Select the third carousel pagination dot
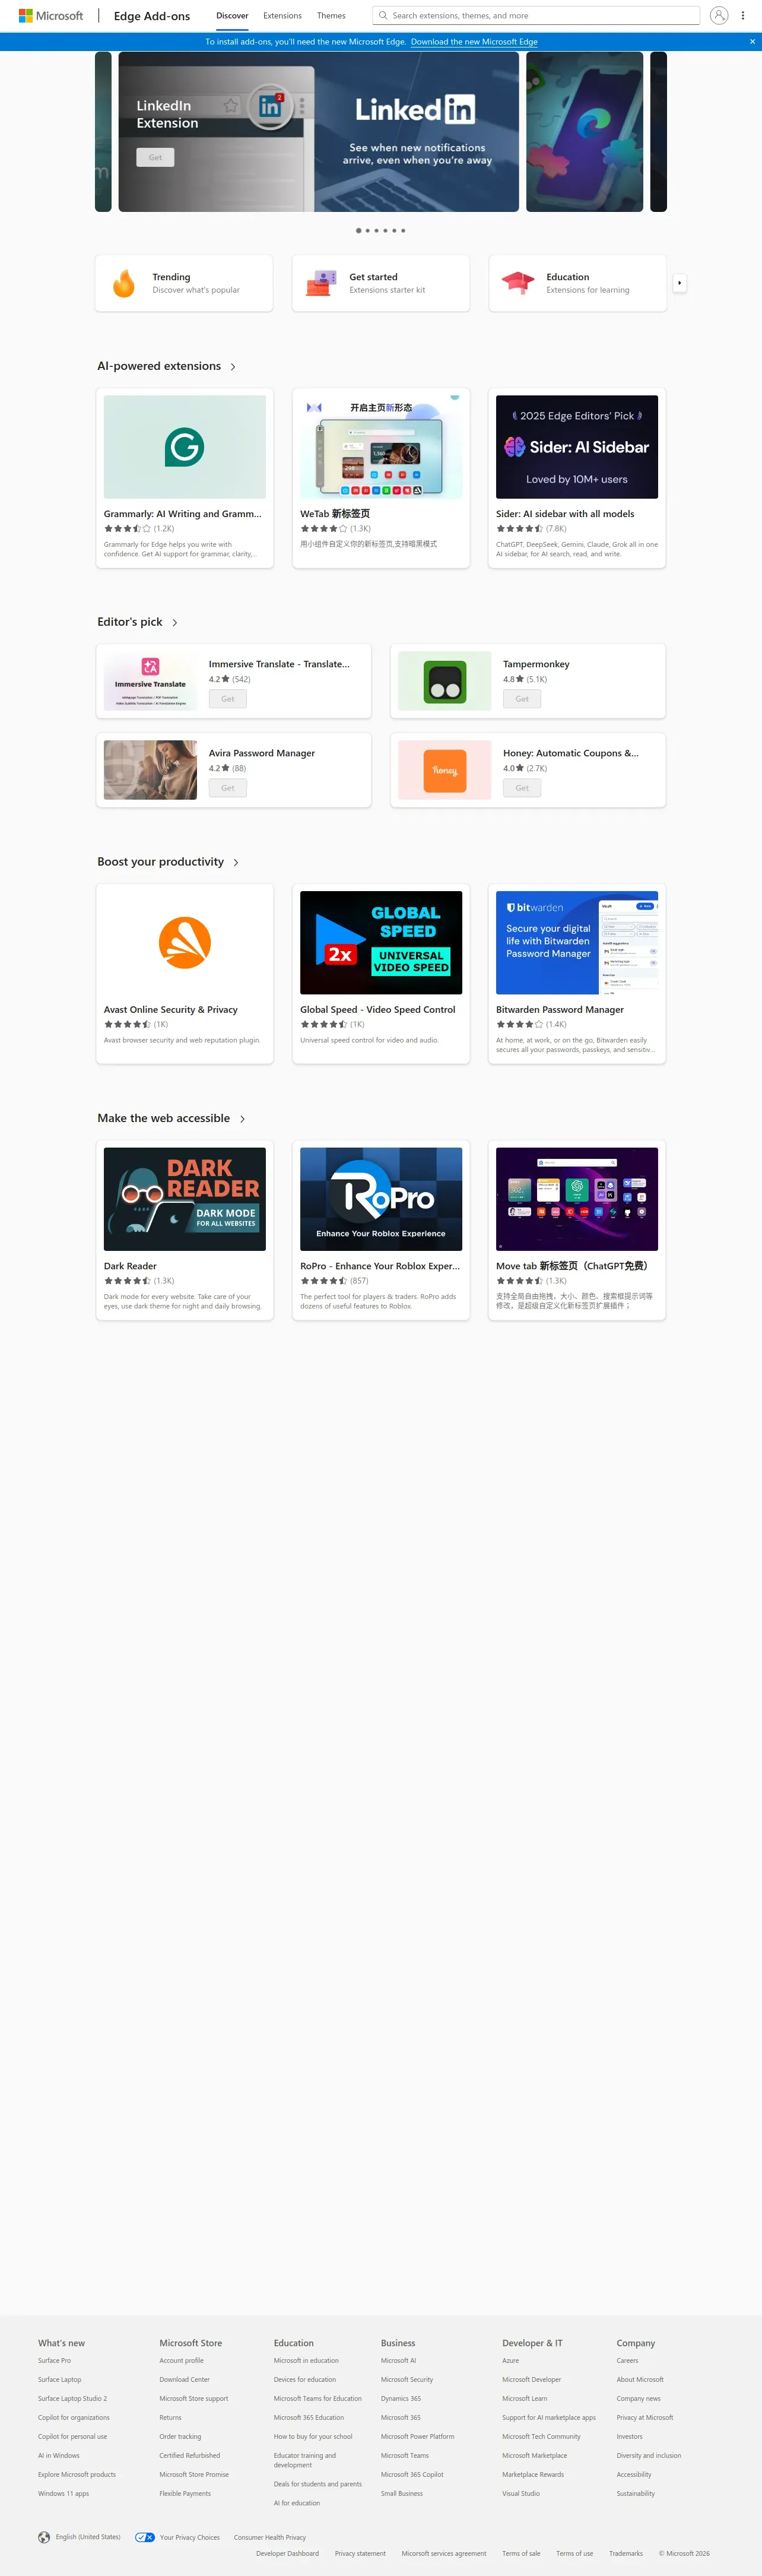This screenshot has height=2576, width=762. [376, 230]
